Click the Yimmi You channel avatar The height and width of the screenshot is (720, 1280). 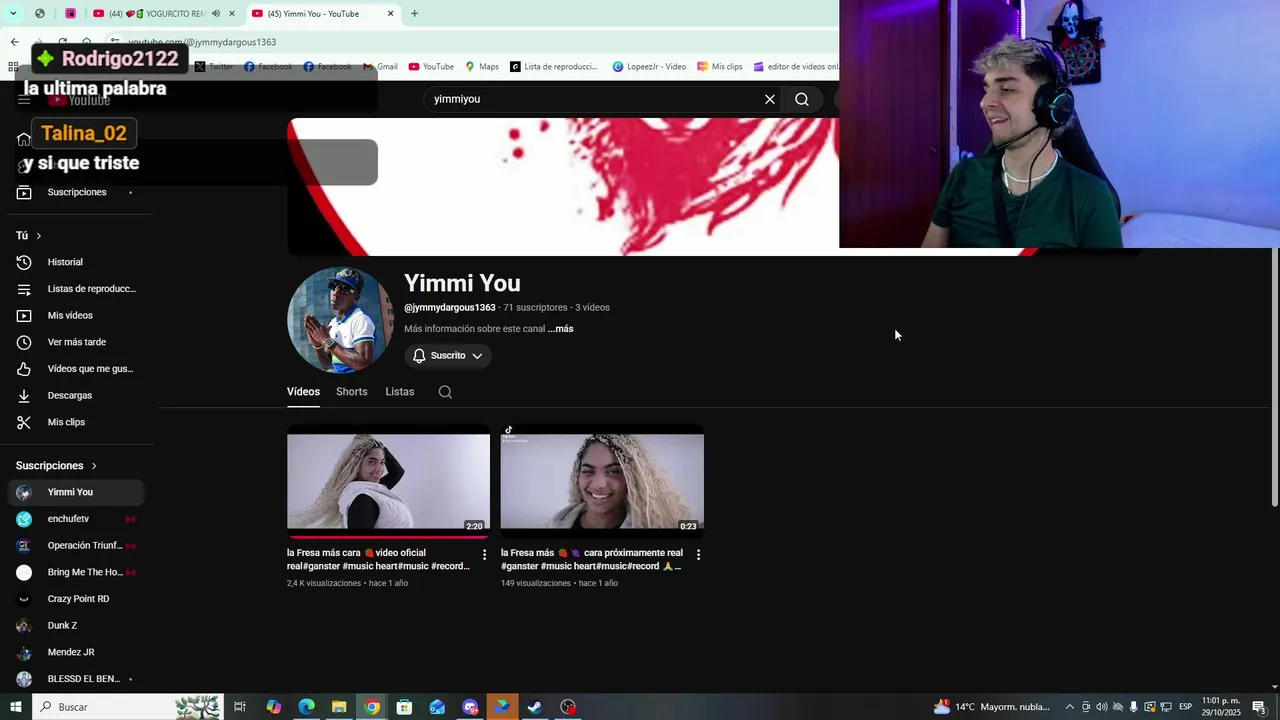[340, 320]
